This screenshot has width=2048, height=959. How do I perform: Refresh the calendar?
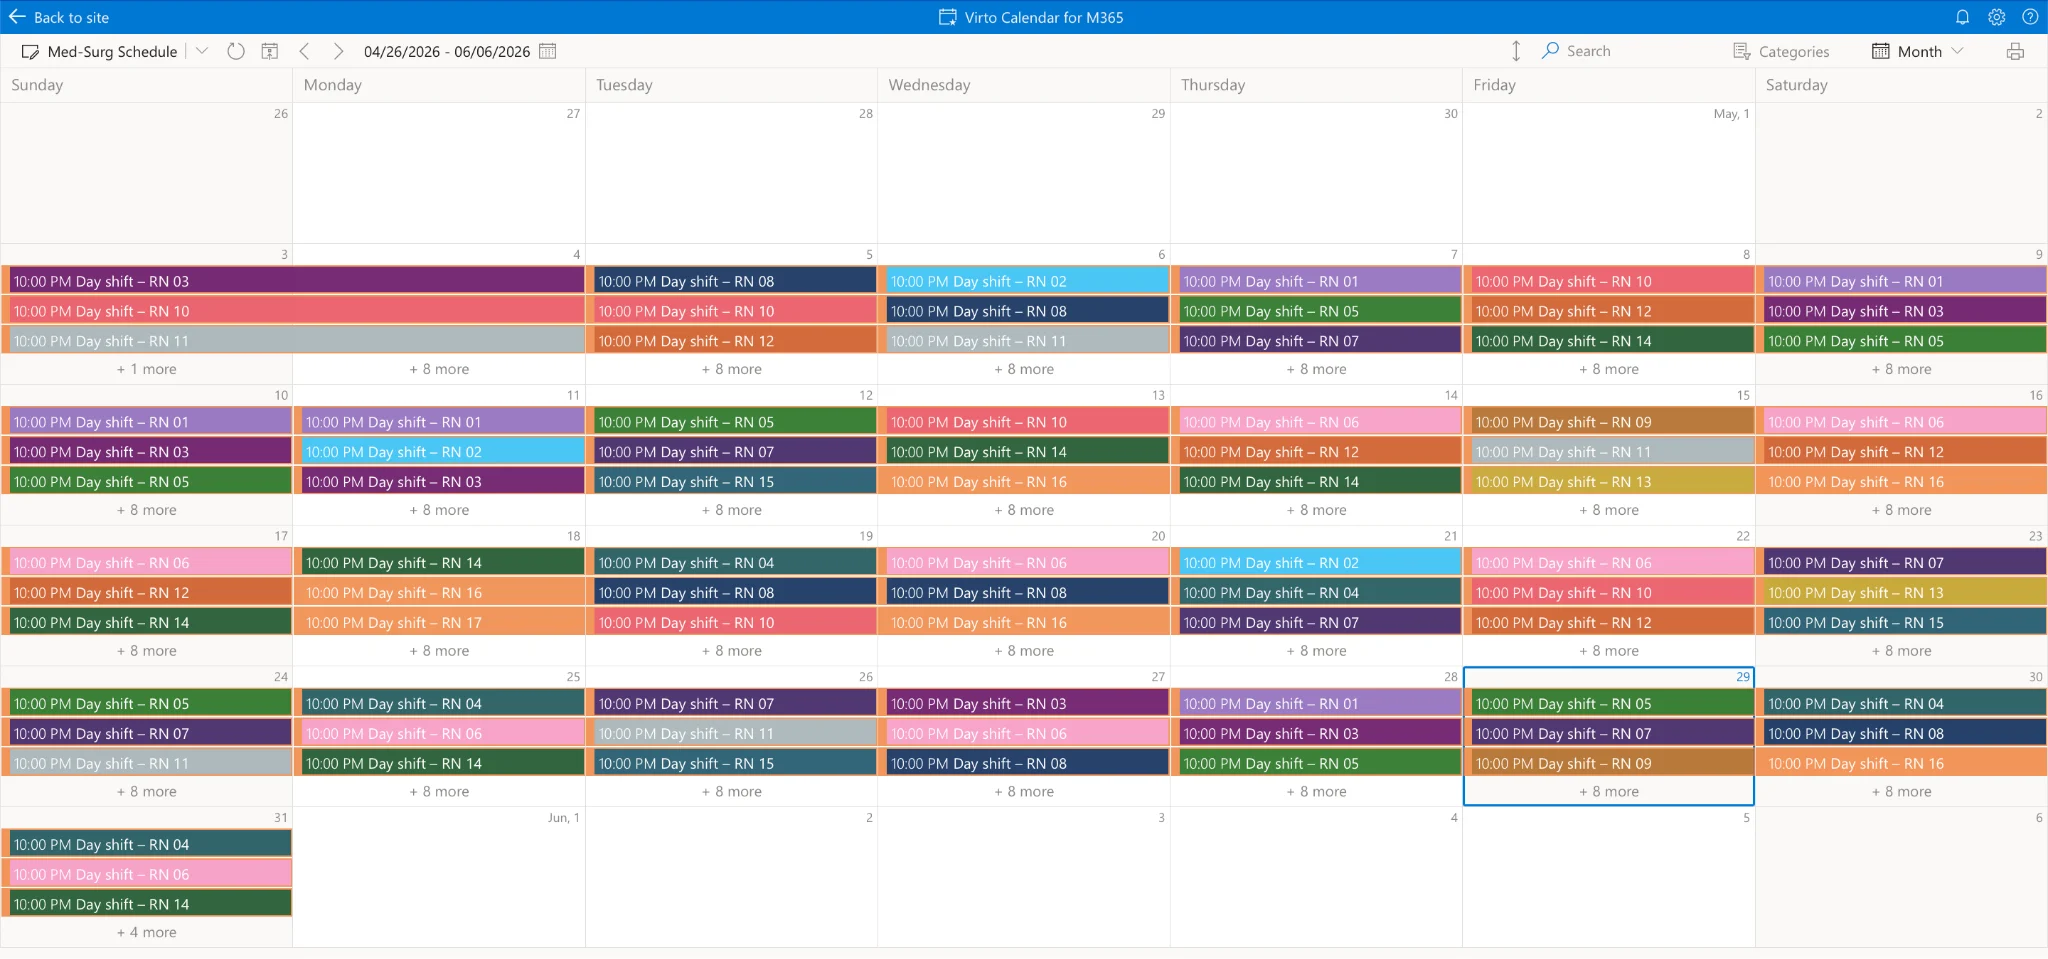click(236, 51)
